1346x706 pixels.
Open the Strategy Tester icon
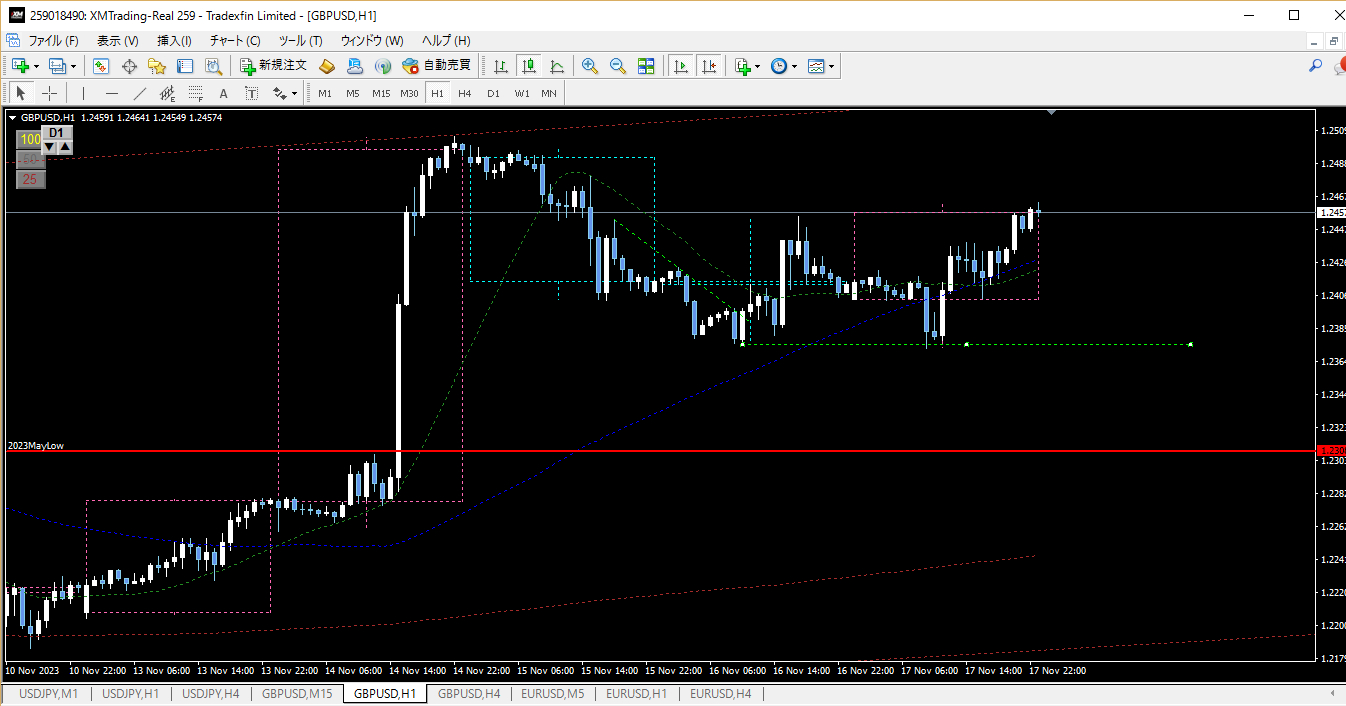coord(213,66)
